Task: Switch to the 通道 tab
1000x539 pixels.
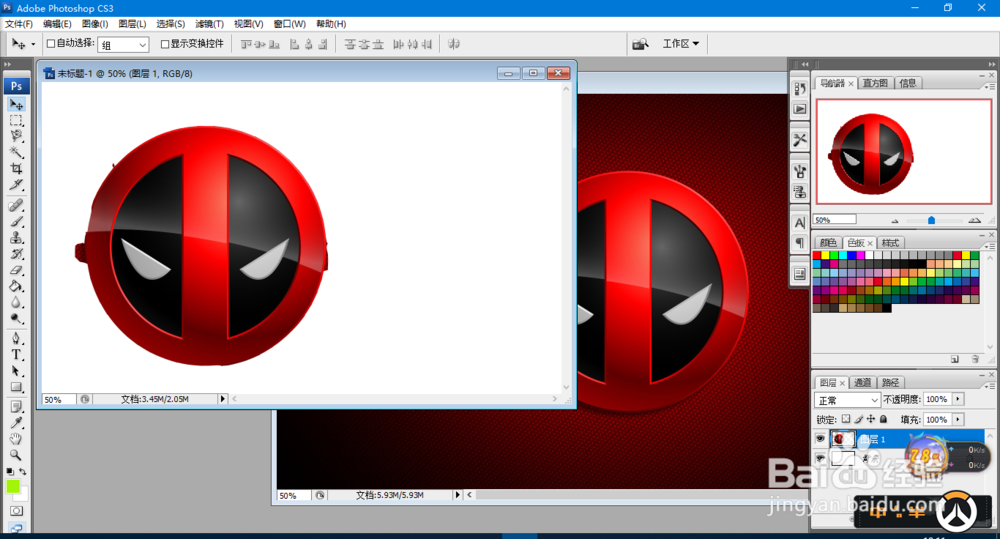Action: [862, 382]
